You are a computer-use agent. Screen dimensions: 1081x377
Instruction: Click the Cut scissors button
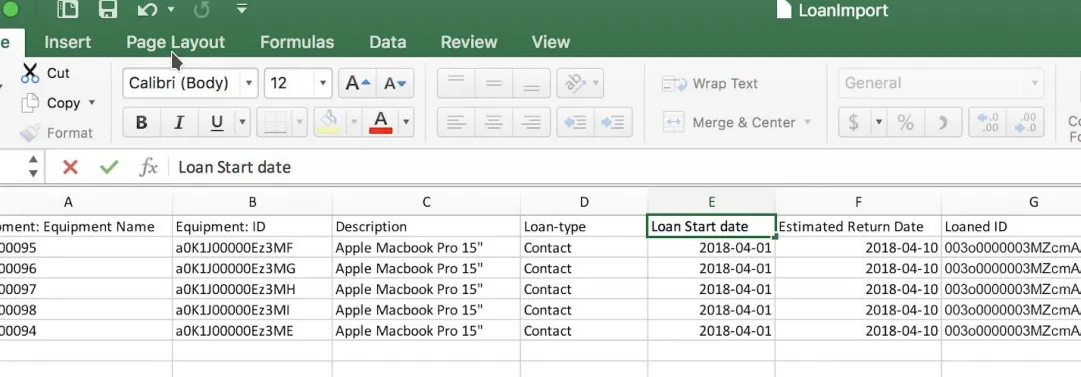(x=46, y=73)
